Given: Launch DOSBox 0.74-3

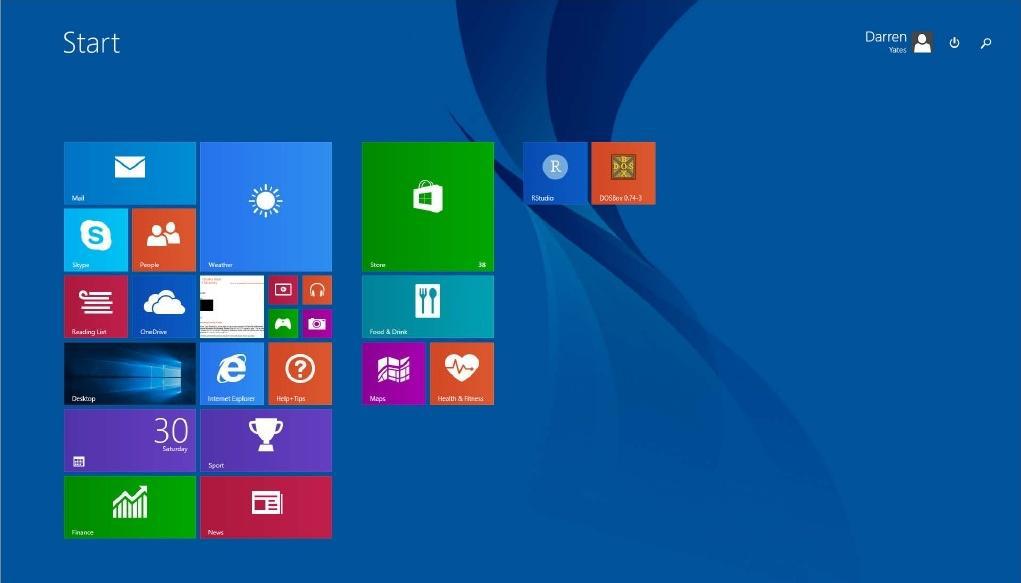Looking at the screenshot, I should [623, 173].
